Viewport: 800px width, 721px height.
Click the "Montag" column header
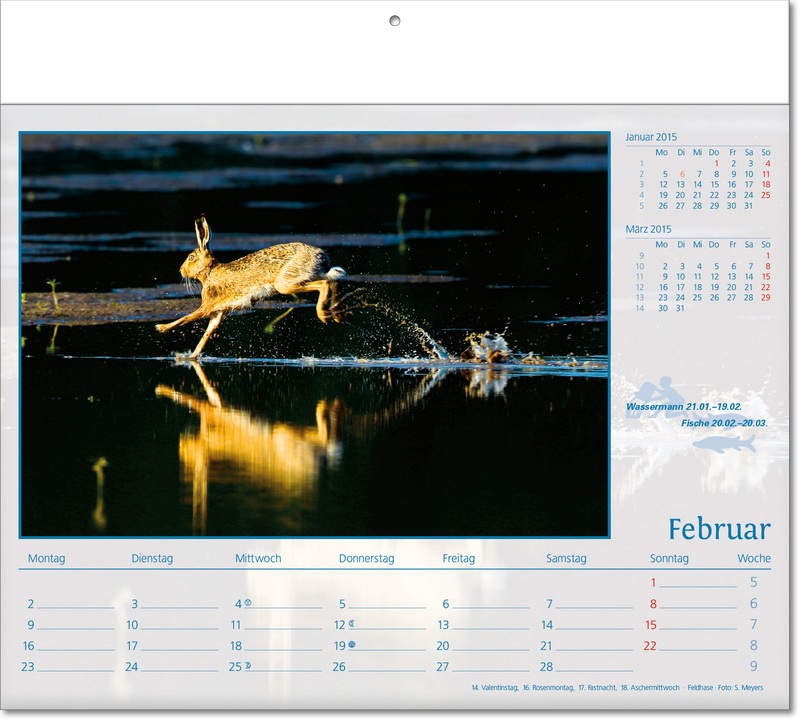click(x=46, y=558)
